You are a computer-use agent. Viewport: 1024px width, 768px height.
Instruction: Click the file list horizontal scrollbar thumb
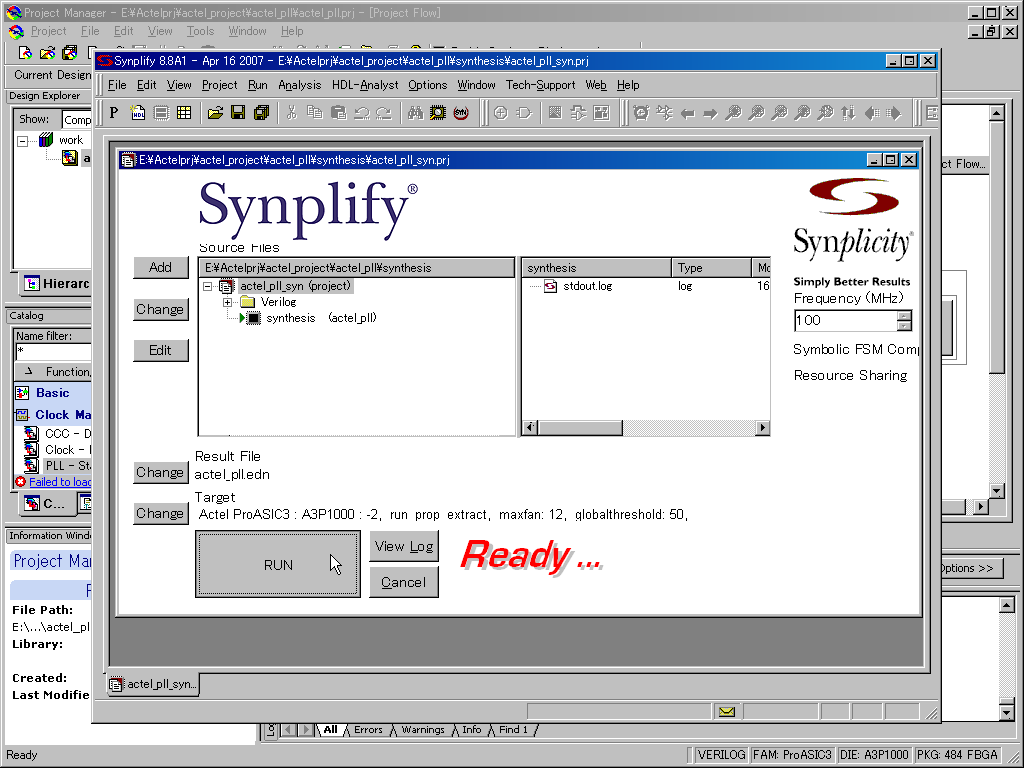581,428
